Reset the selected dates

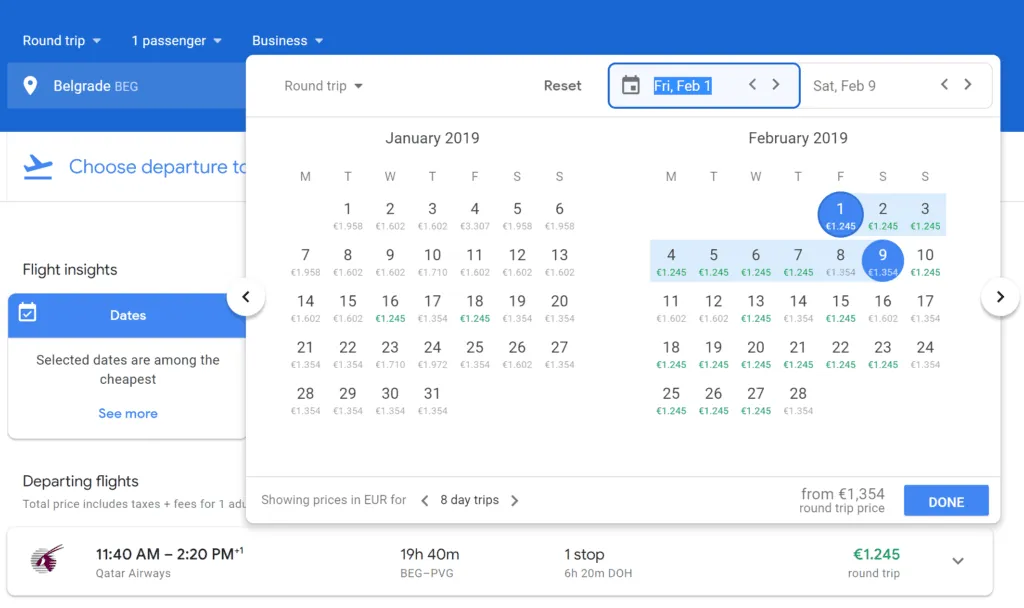(x=562, y=86)
